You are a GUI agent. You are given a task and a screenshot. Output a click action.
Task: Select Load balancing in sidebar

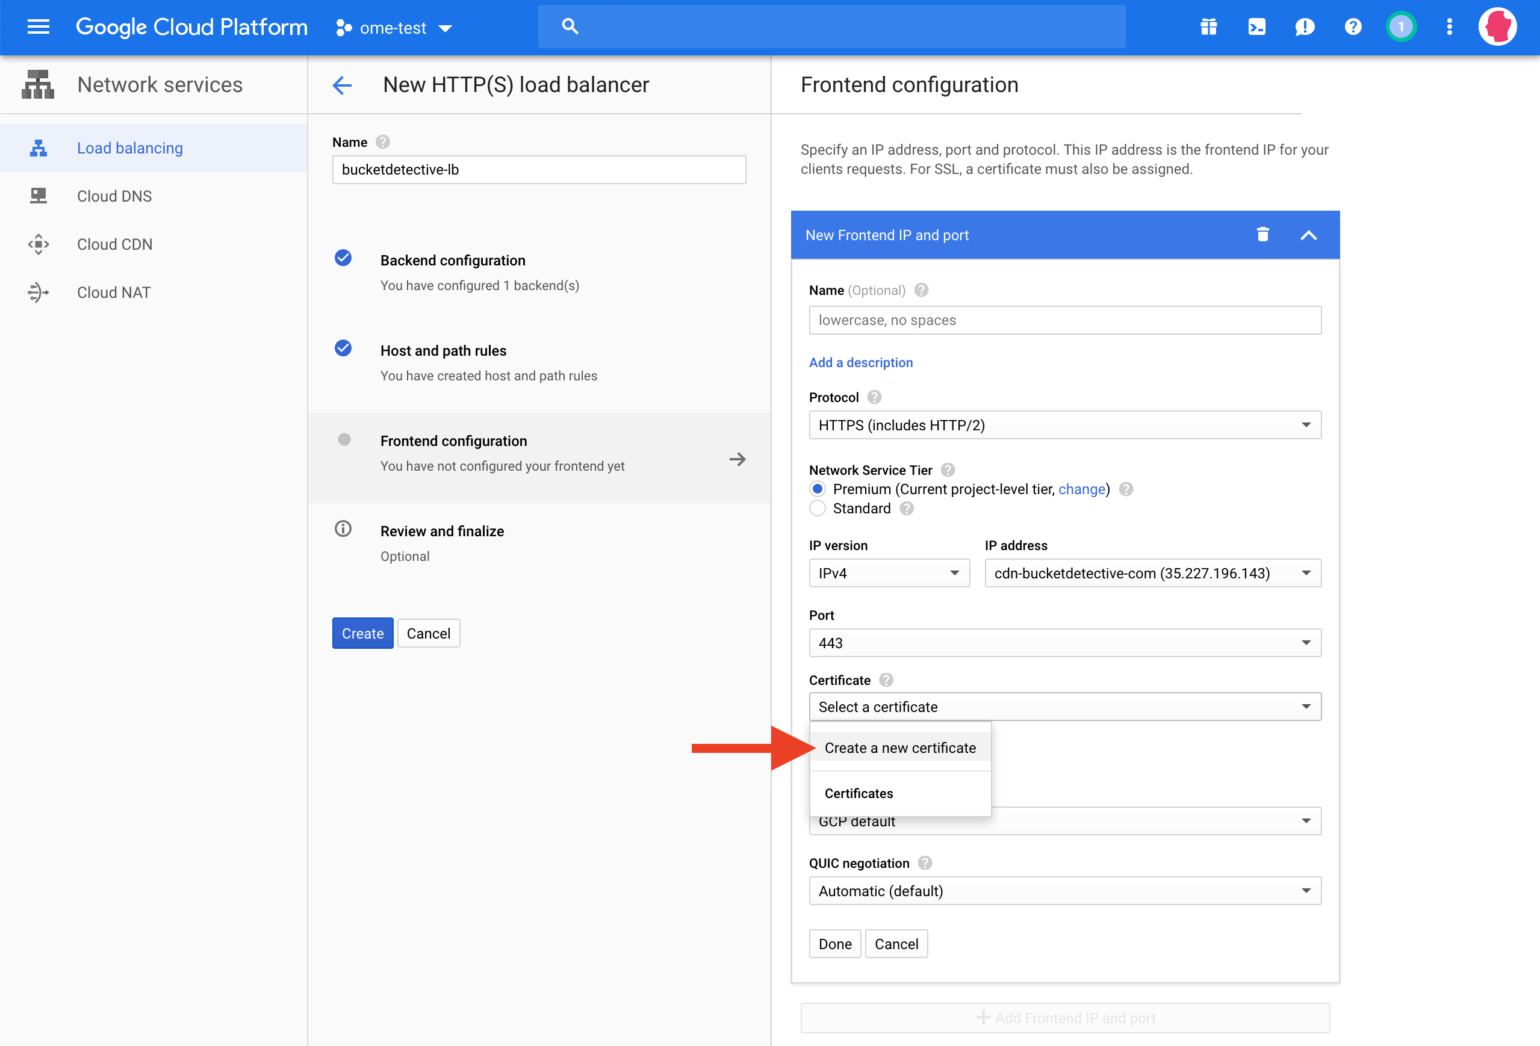[154, 148]
